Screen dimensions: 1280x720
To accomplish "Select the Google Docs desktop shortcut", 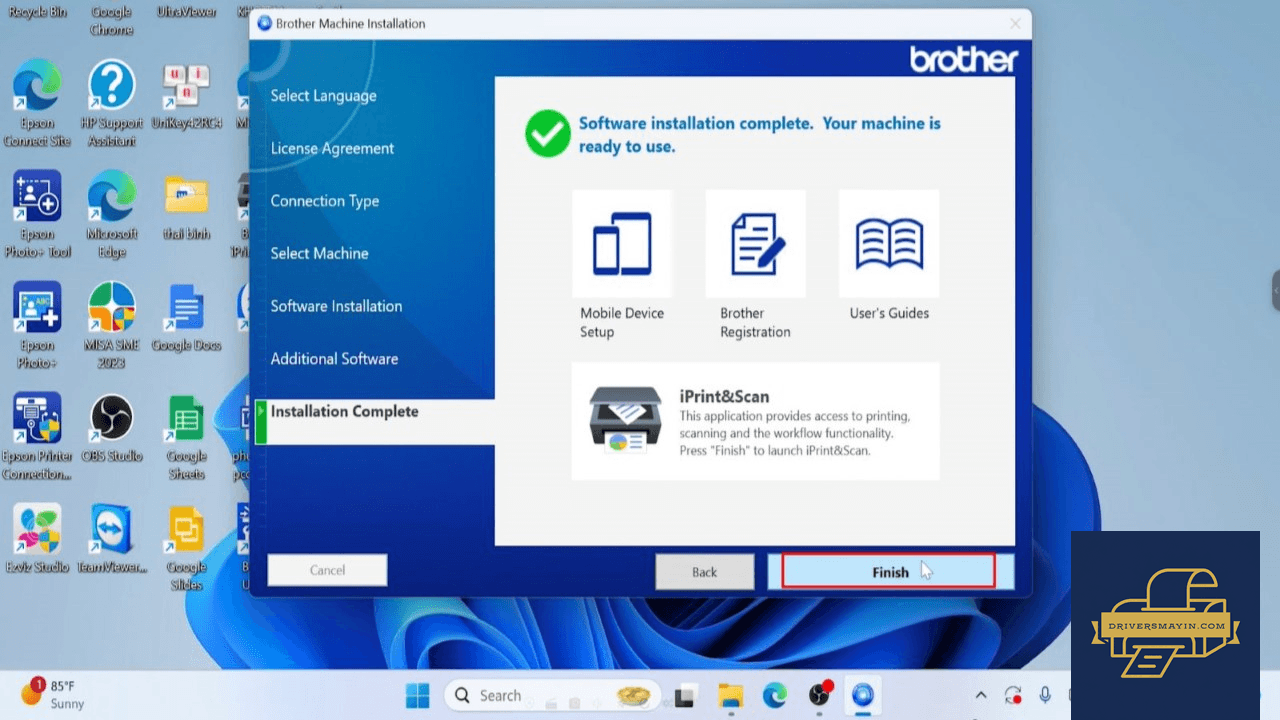I will pos(186,318).
